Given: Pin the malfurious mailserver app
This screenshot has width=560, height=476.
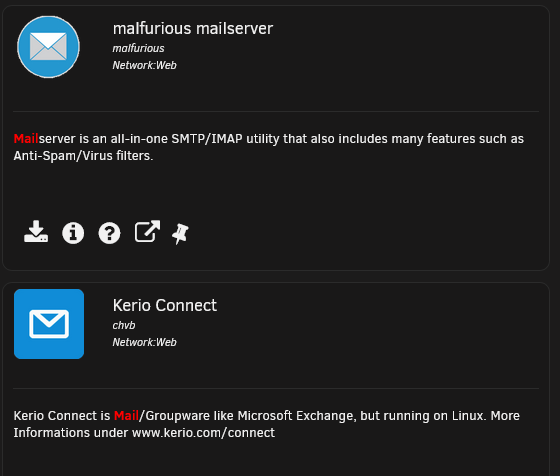Looking at the screenshot, I should coord(180,234).
